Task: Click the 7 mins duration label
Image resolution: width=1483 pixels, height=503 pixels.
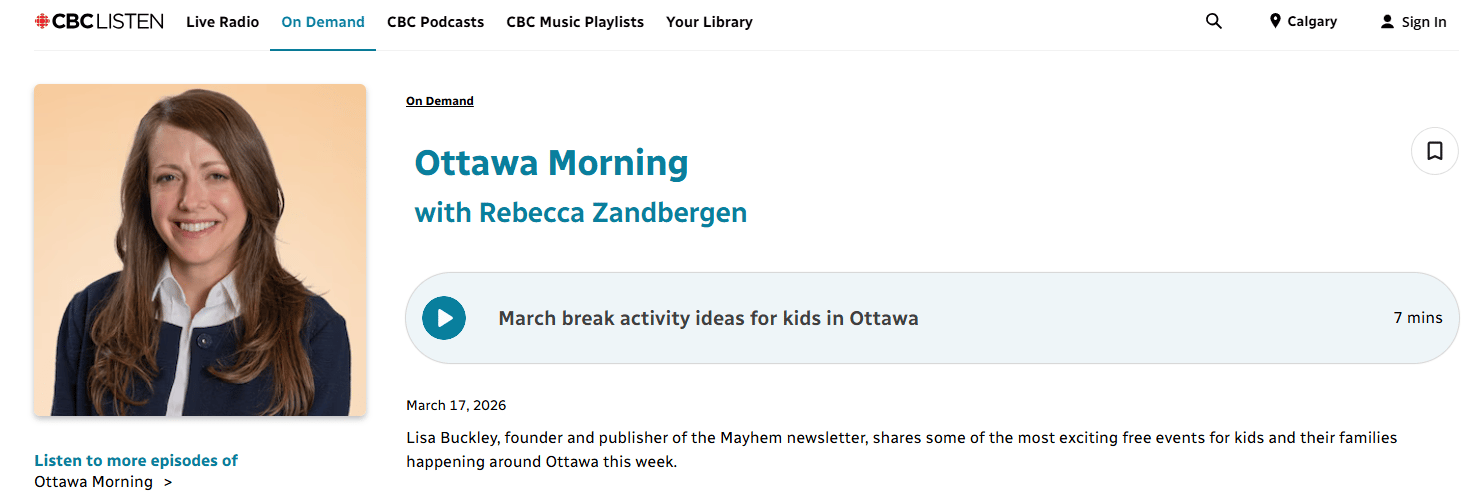Action: [1418, 318]
